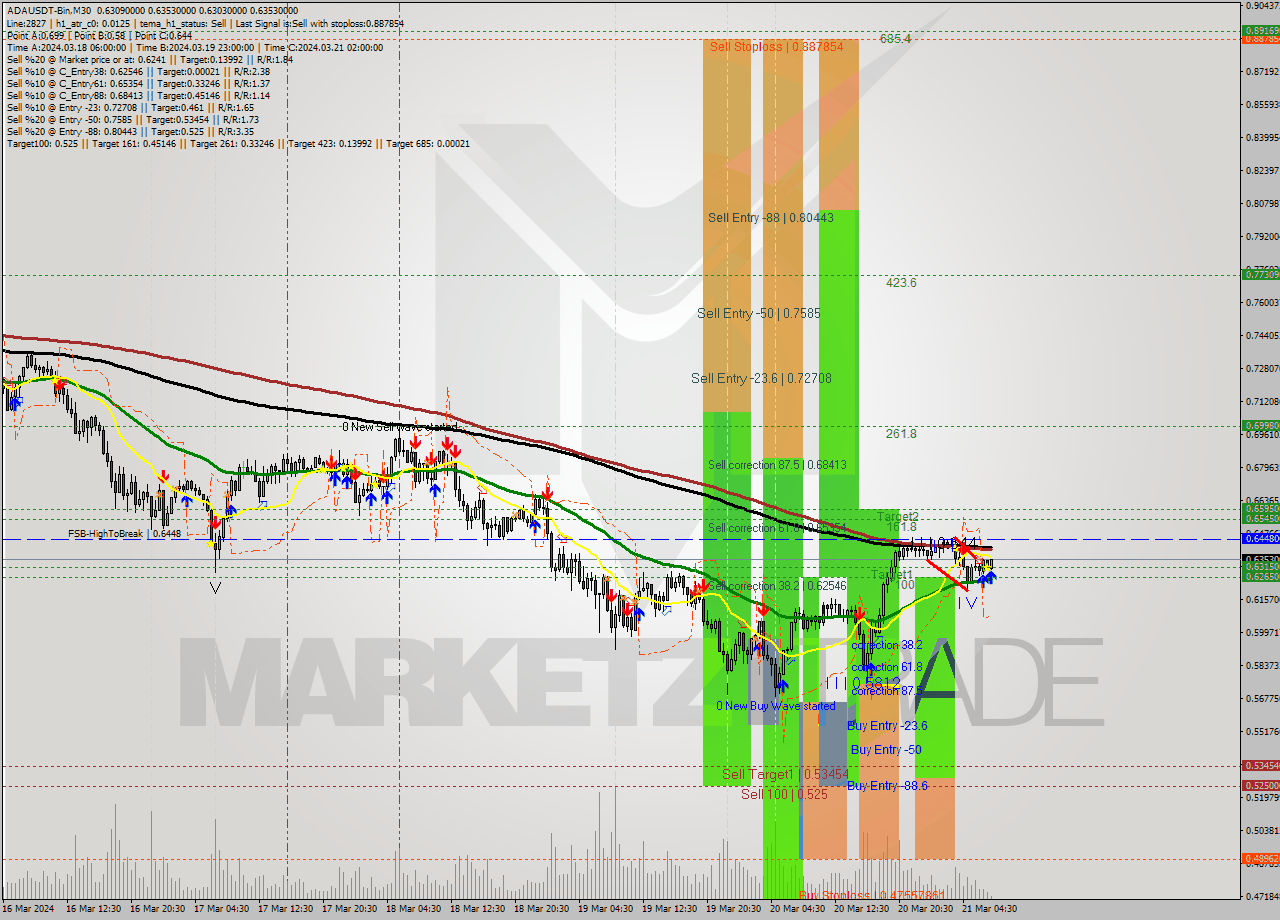1280x920 pixels.
Task: Click the 0.83995 price scale value
Action: [x=1263, y=137]
